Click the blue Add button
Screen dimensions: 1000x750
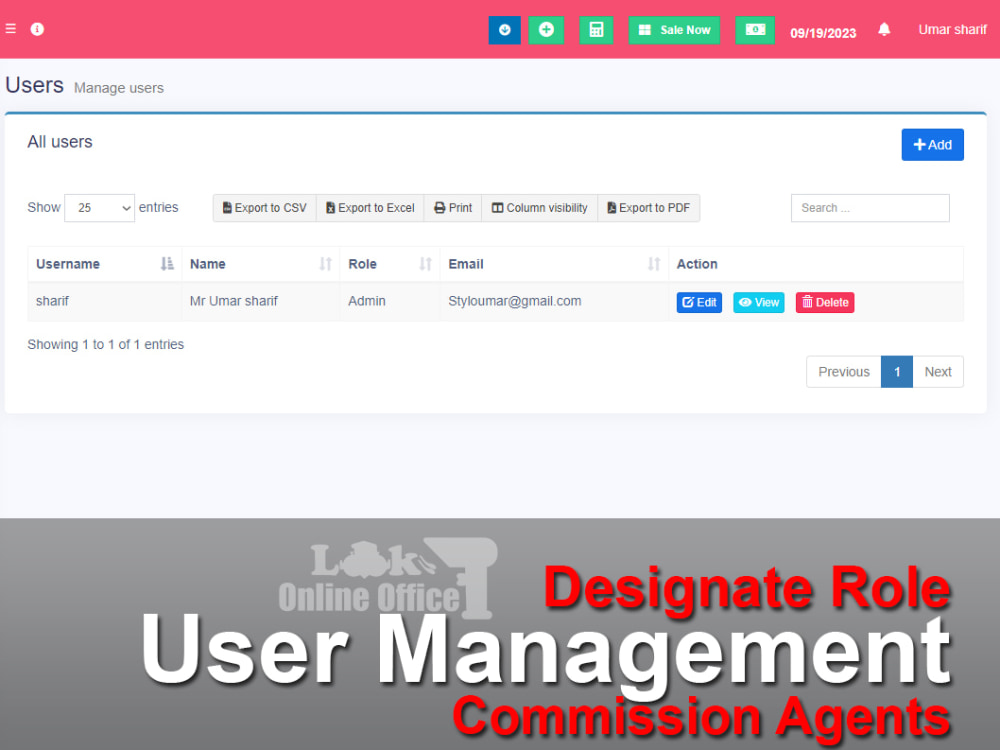click(932, 145)
